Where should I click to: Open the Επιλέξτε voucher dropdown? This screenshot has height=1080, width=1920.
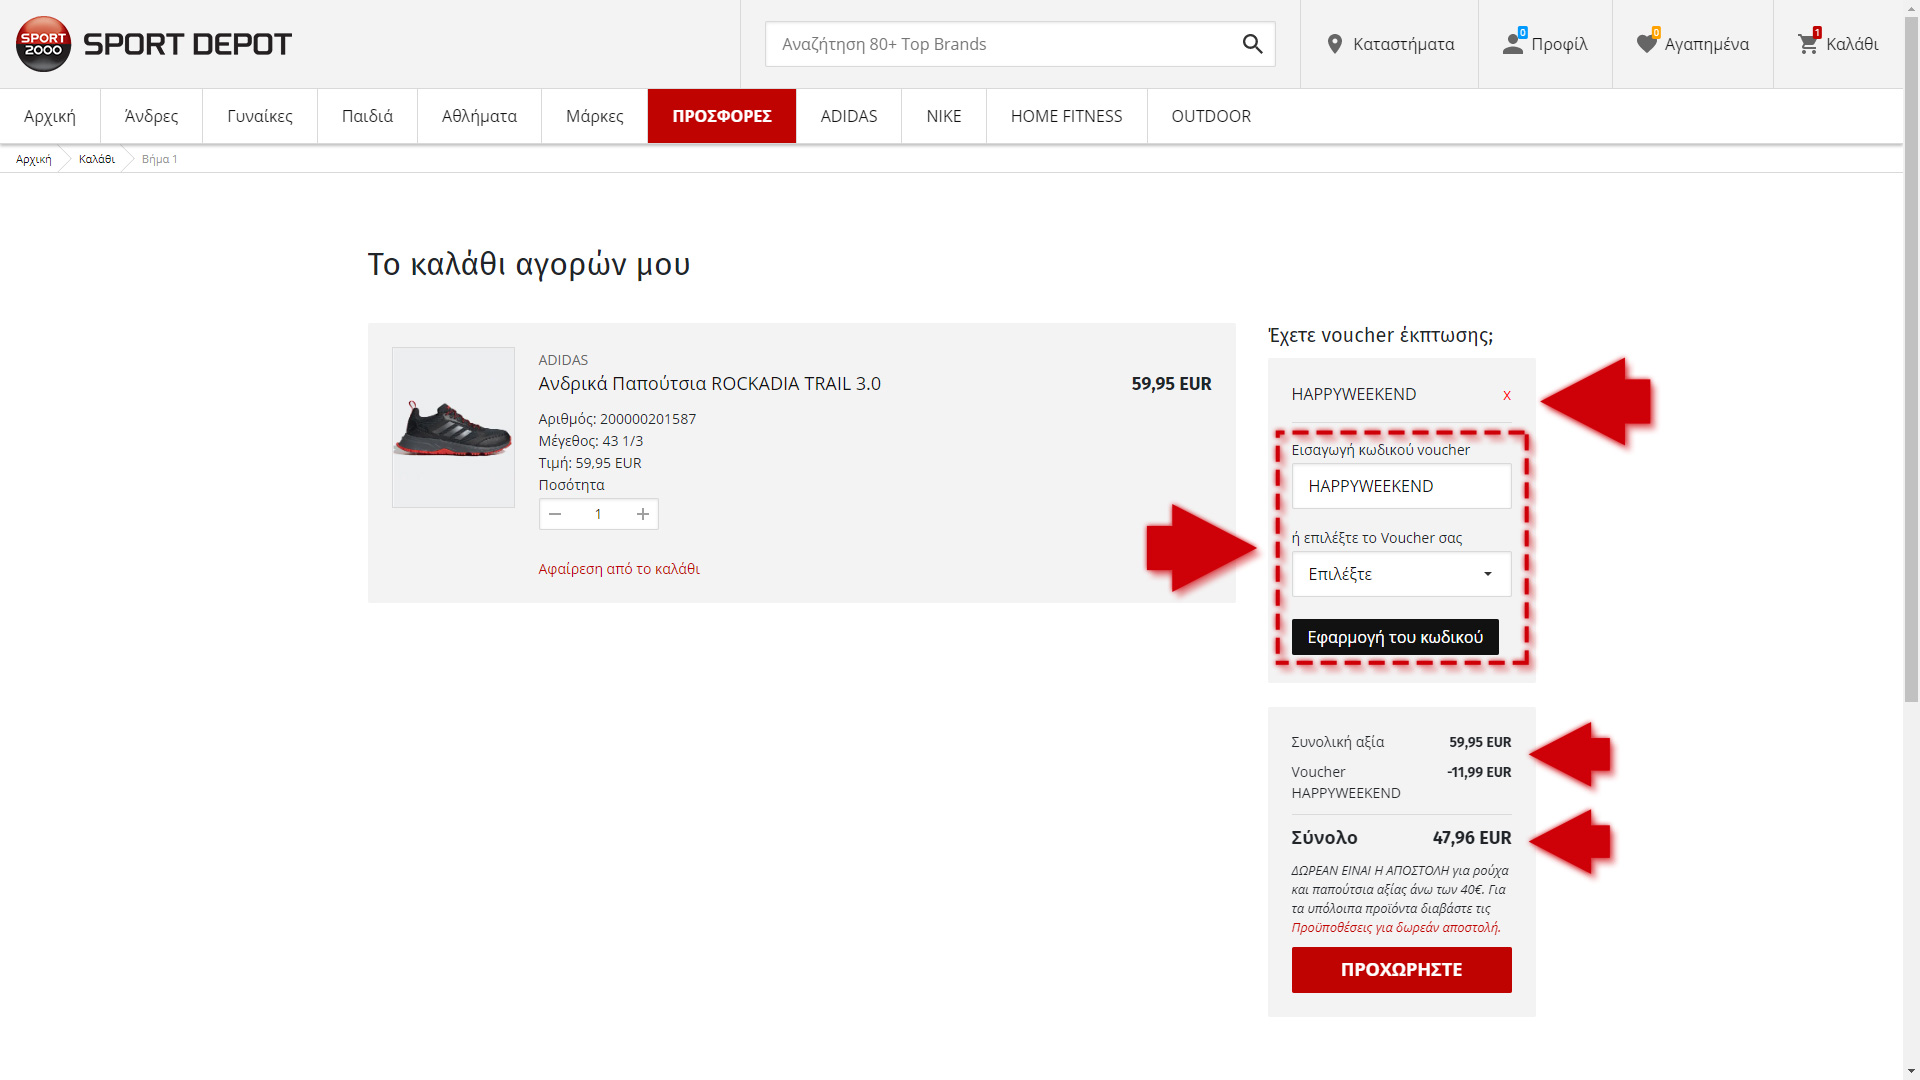1401,574
